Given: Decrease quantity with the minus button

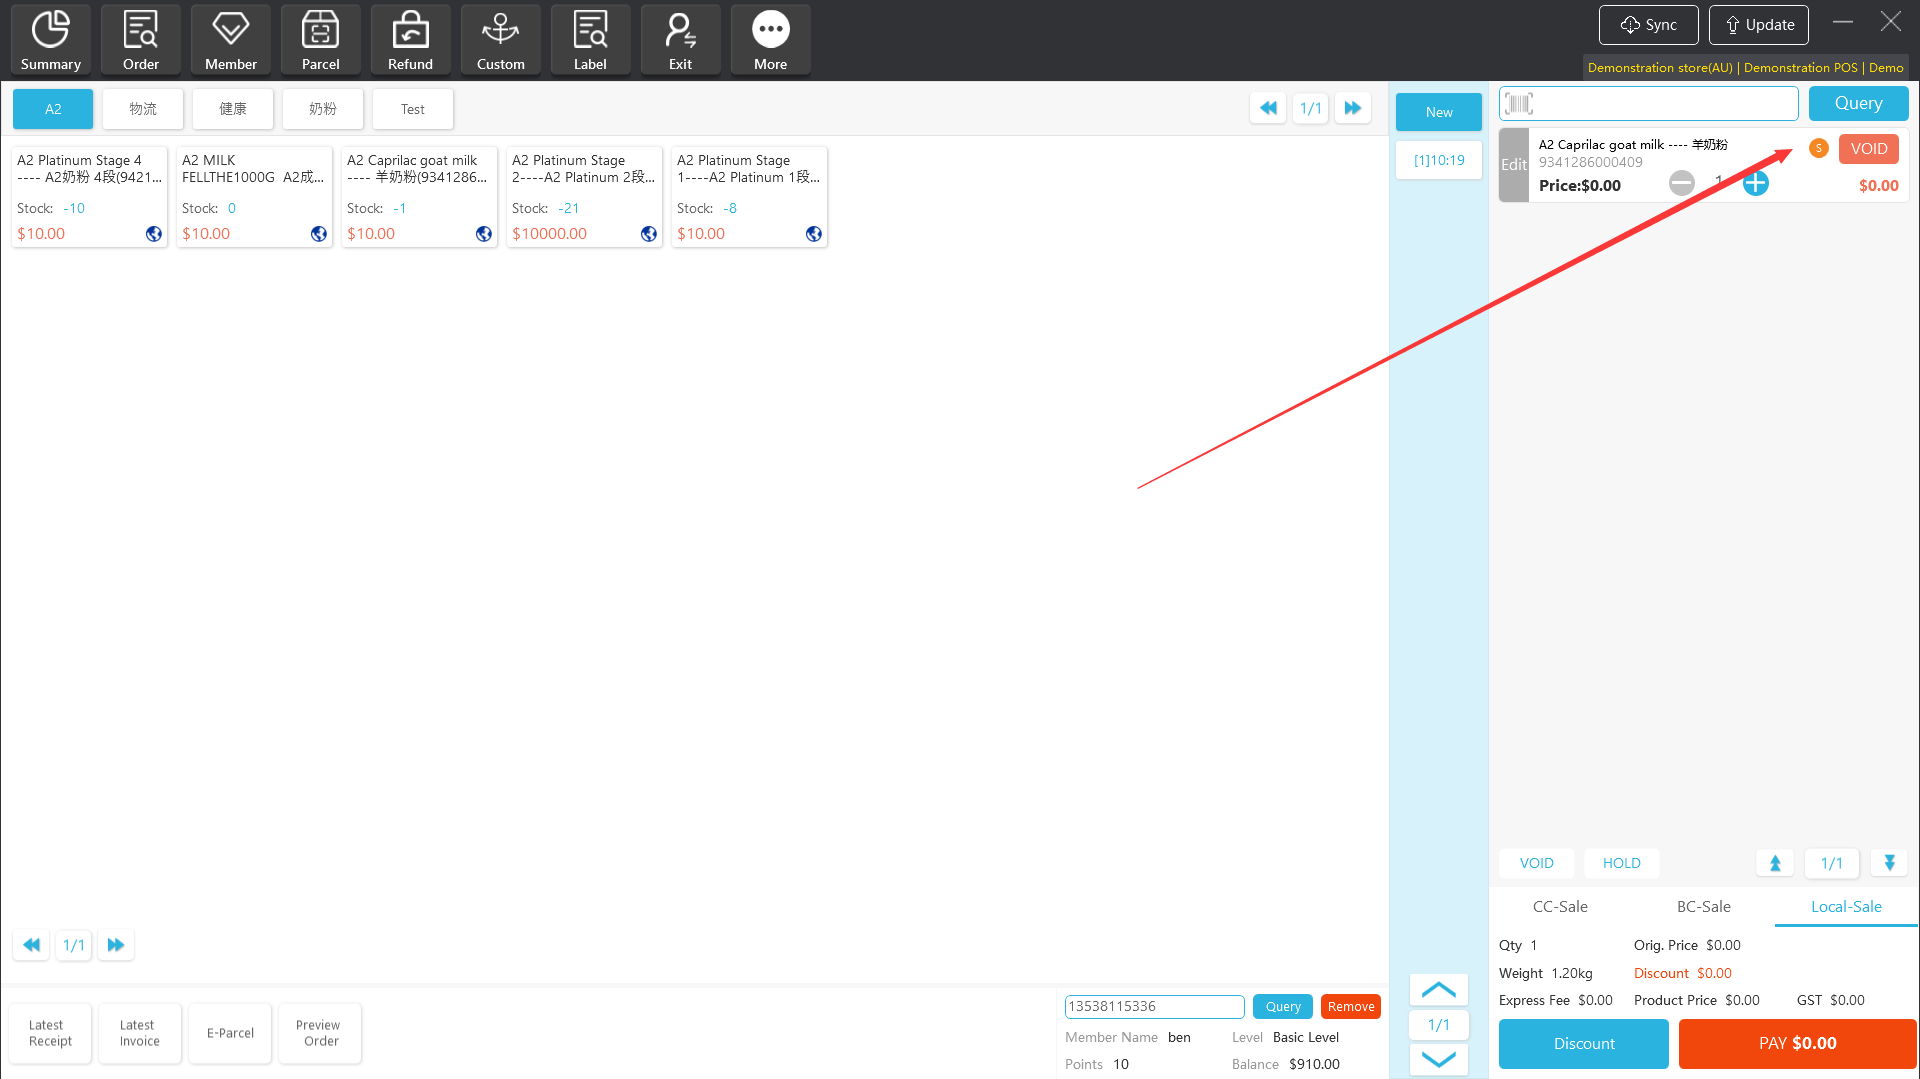Looking at the screenshot, I should coord(1682,183).
